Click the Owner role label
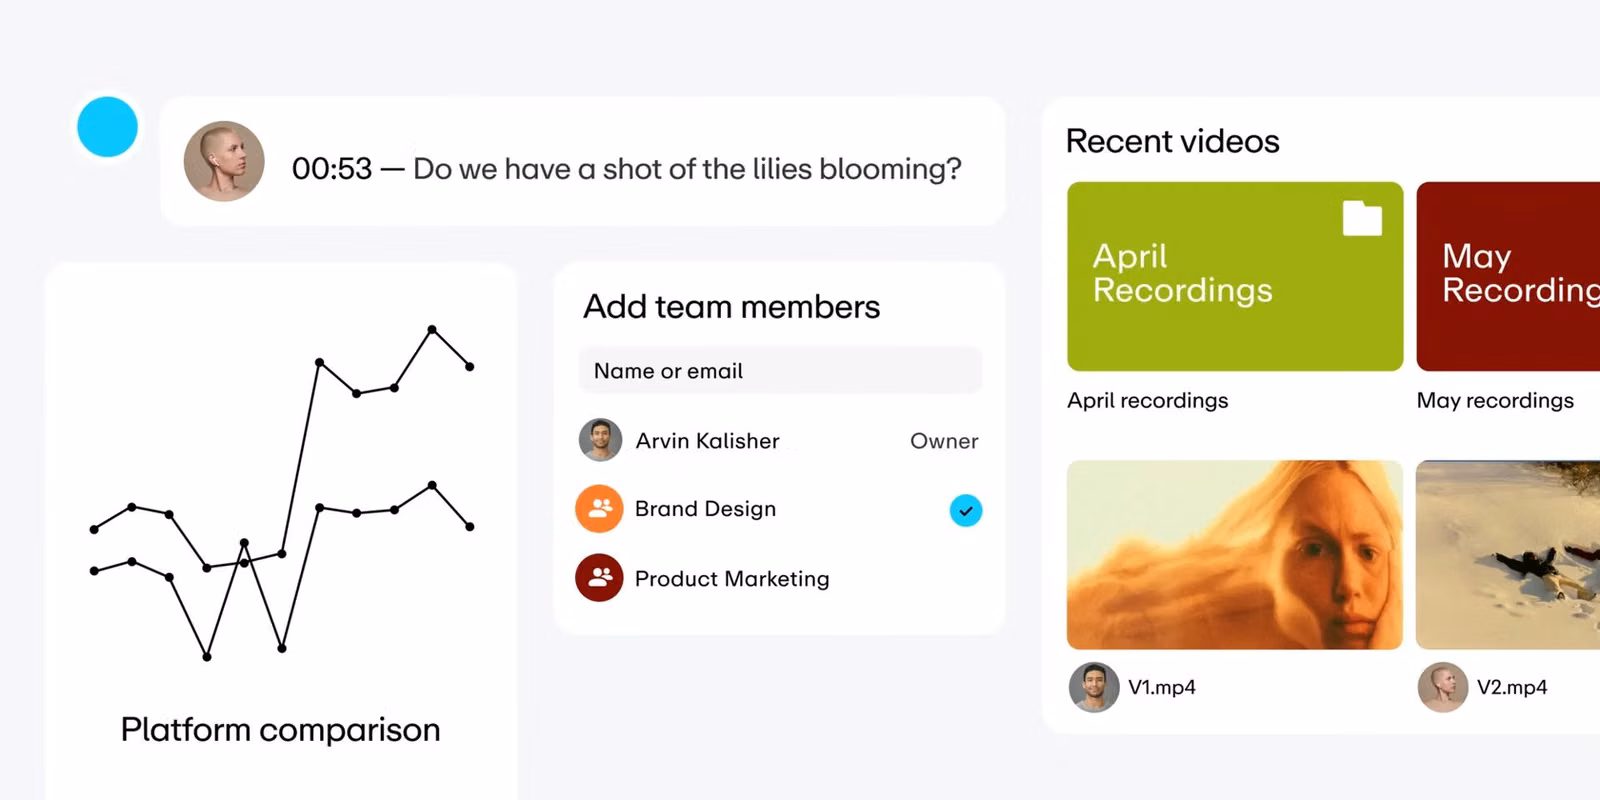 (x=943, y=441)
